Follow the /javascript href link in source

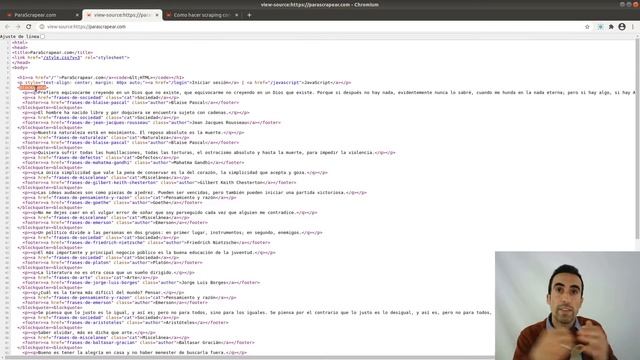pos(283,82)
